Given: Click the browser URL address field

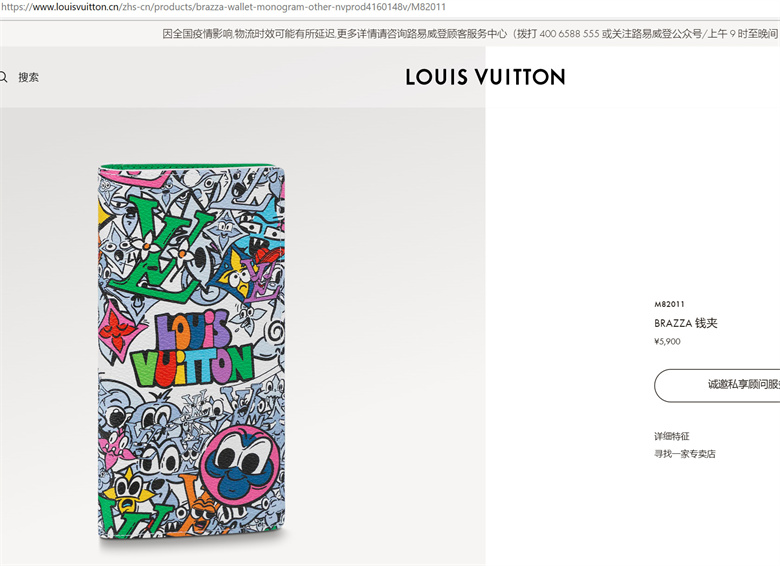Looking at the screenshot, I should (x=390, y=7).
